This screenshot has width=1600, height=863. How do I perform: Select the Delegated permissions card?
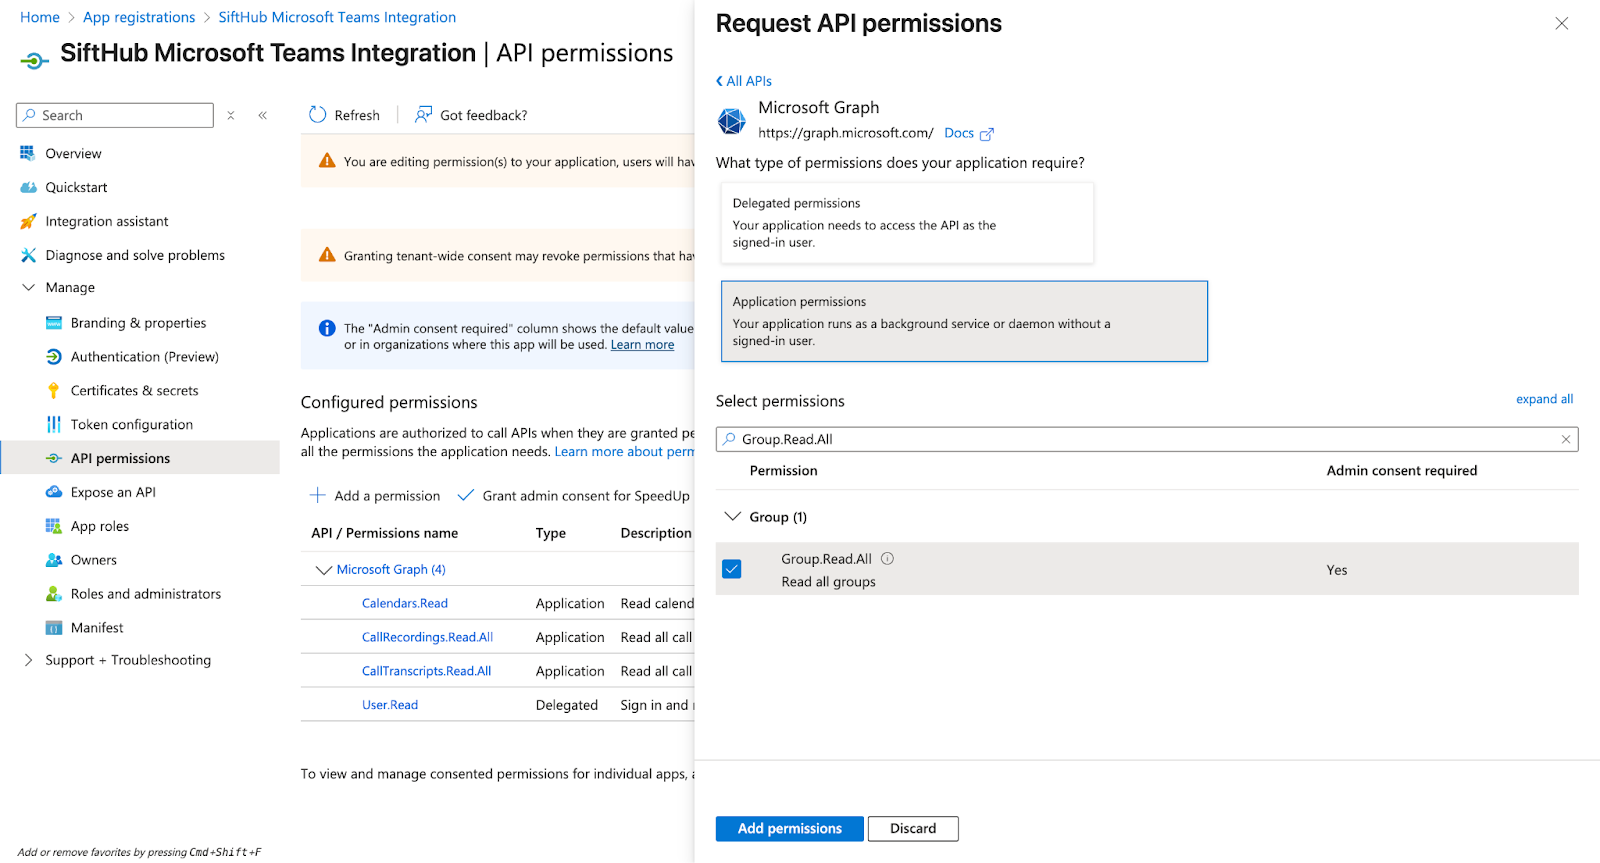click(906, 223)
